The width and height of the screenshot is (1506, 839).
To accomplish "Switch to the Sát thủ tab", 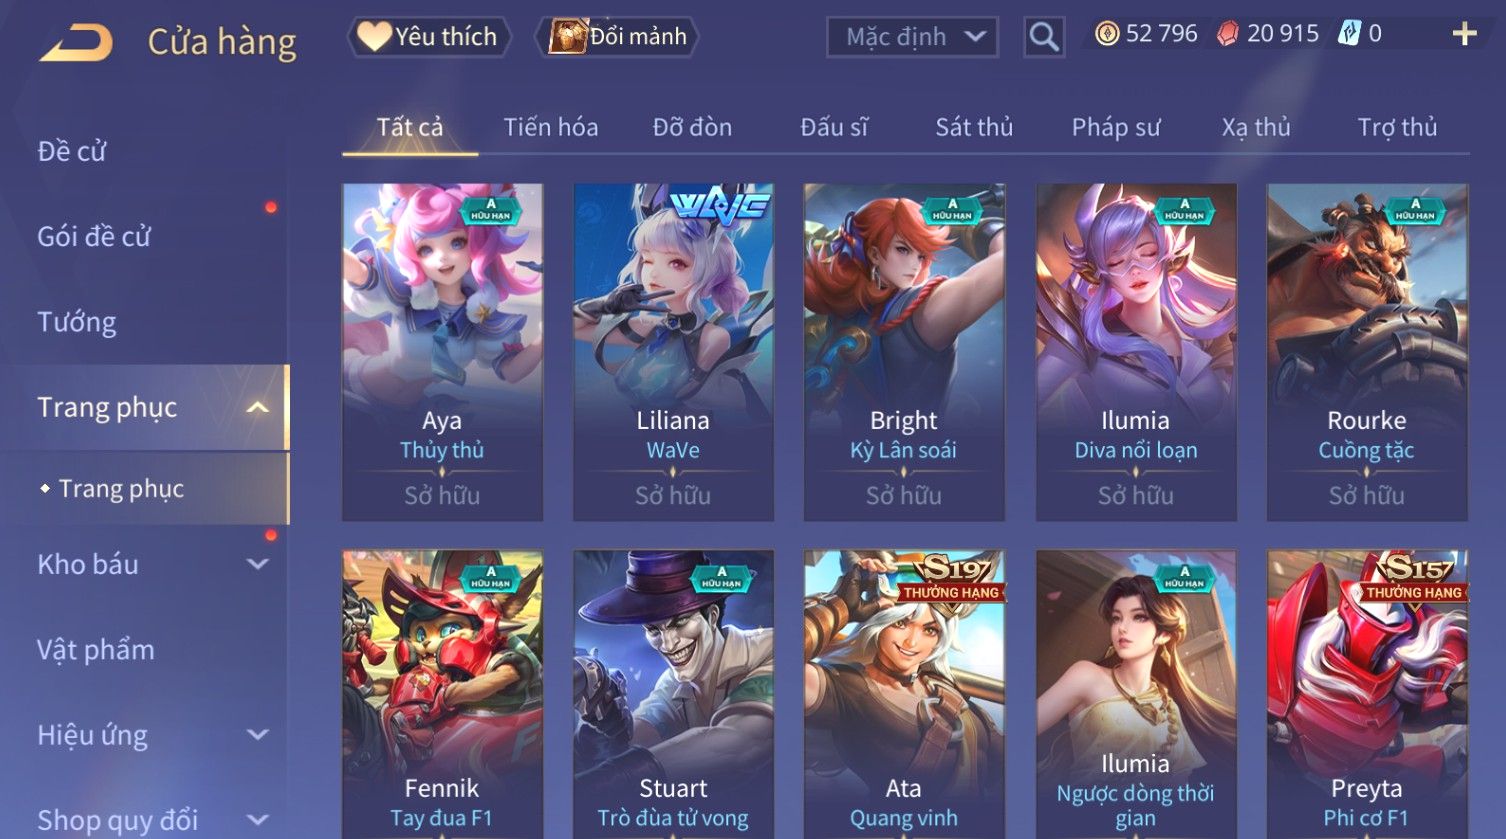I will [974, 127].
